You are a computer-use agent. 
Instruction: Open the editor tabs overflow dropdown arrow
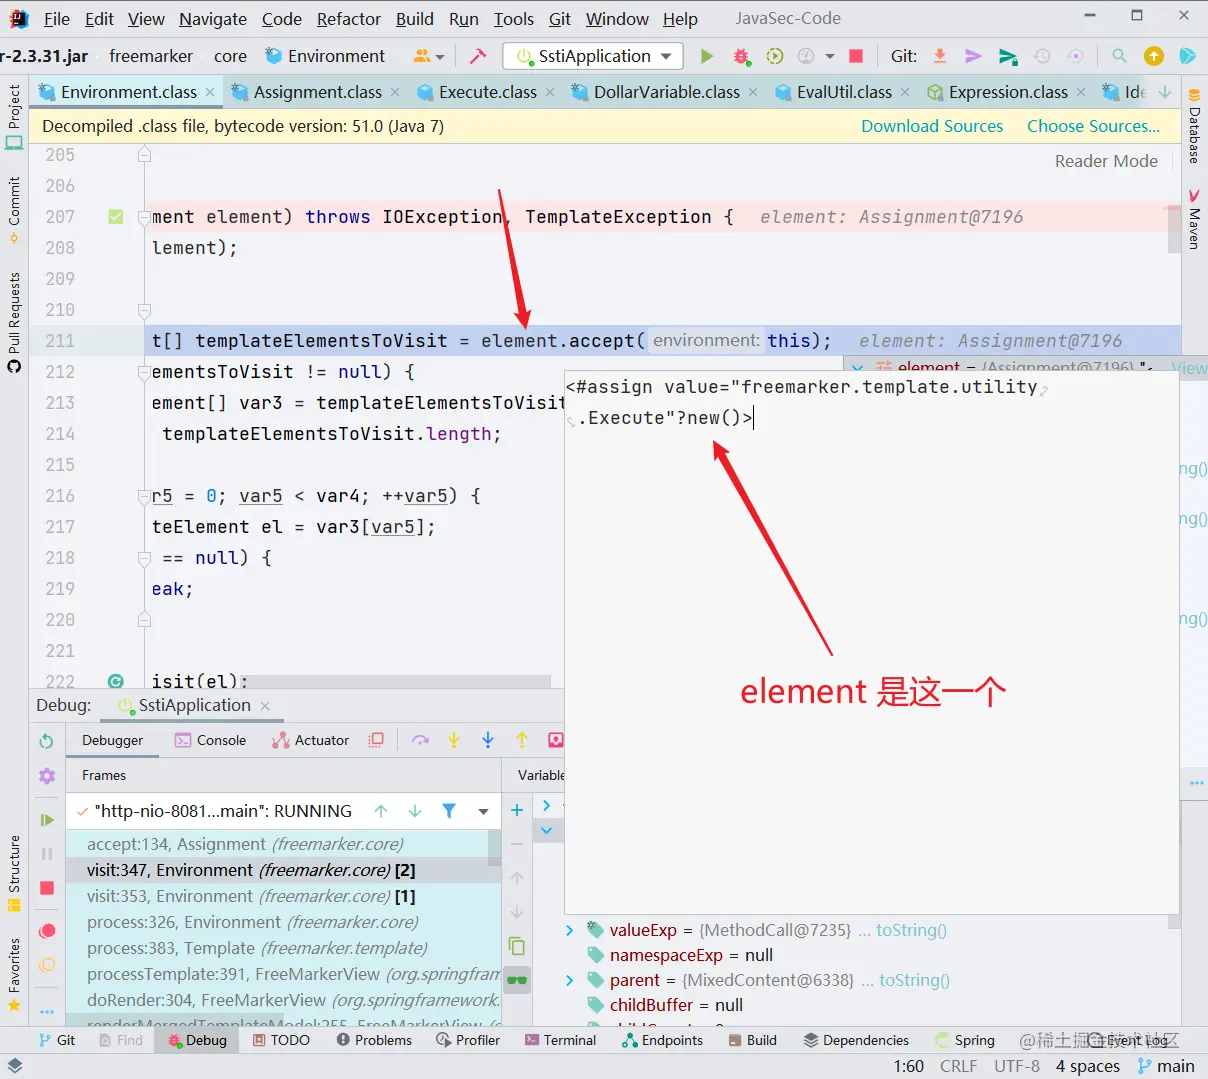[x=1165, y=92]
